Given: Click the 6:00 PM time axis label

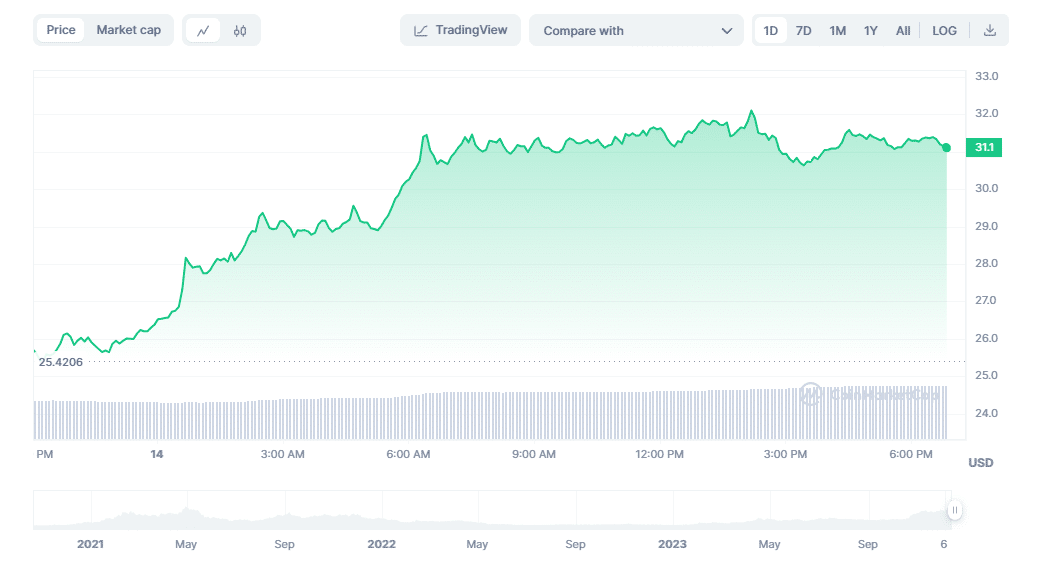Looking at the screenshot, I should tap(910, 454).
